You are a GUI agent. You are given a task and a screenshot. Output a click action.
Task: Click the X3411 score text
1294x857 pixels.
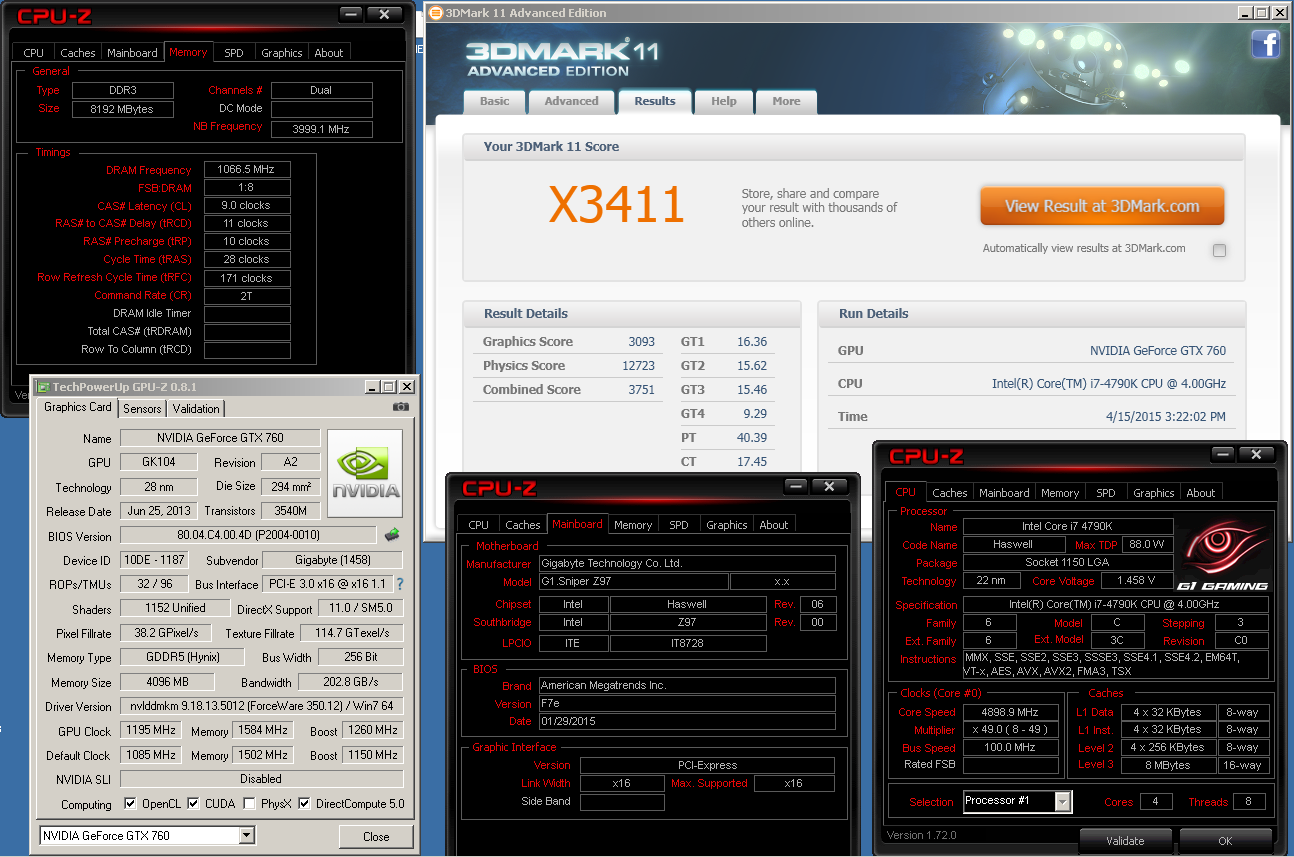click(617, 205)
